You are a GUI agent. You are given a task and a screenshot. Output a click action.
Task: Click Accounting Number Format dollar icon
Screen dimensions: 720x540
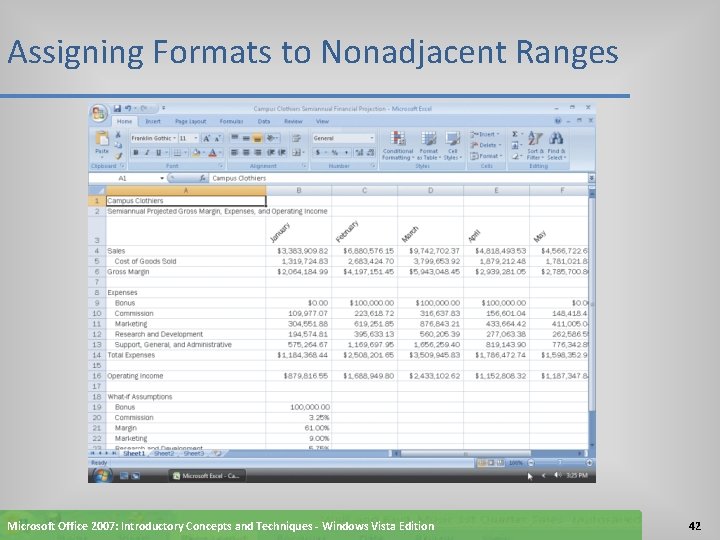318,152
